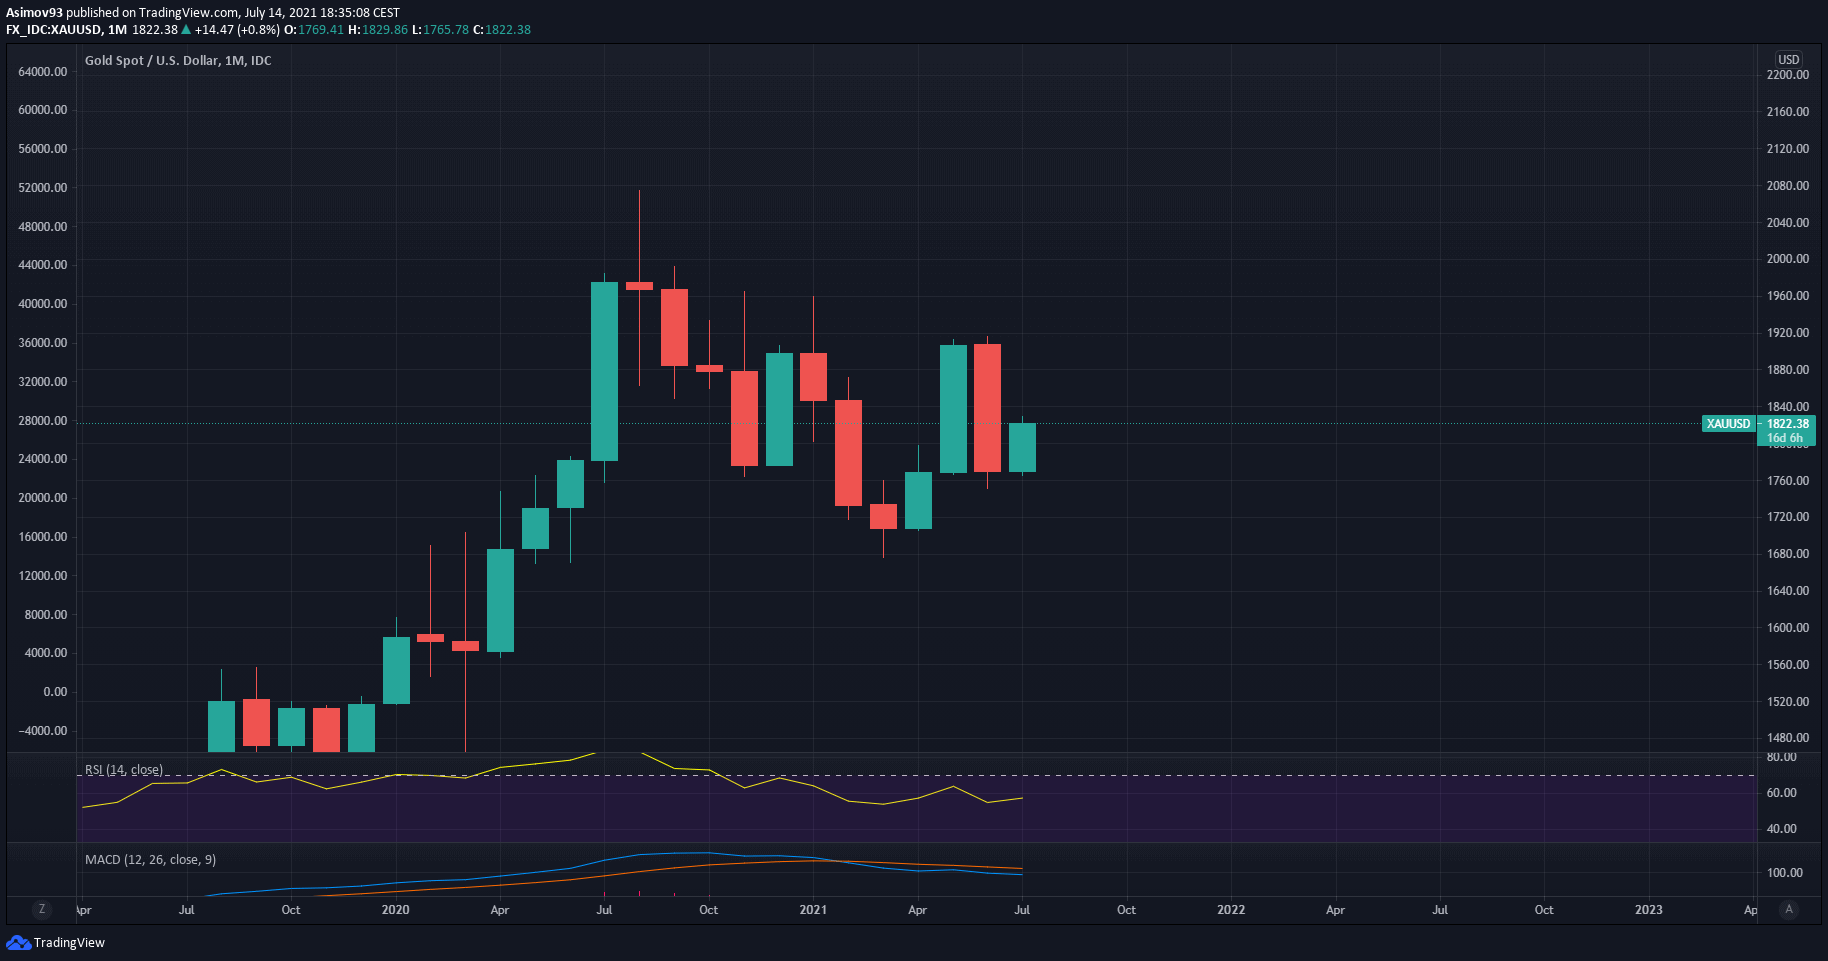Click the XAUUSD price tag label
The width and height of the screenshot is (1828, 961).
point(1728,424)
